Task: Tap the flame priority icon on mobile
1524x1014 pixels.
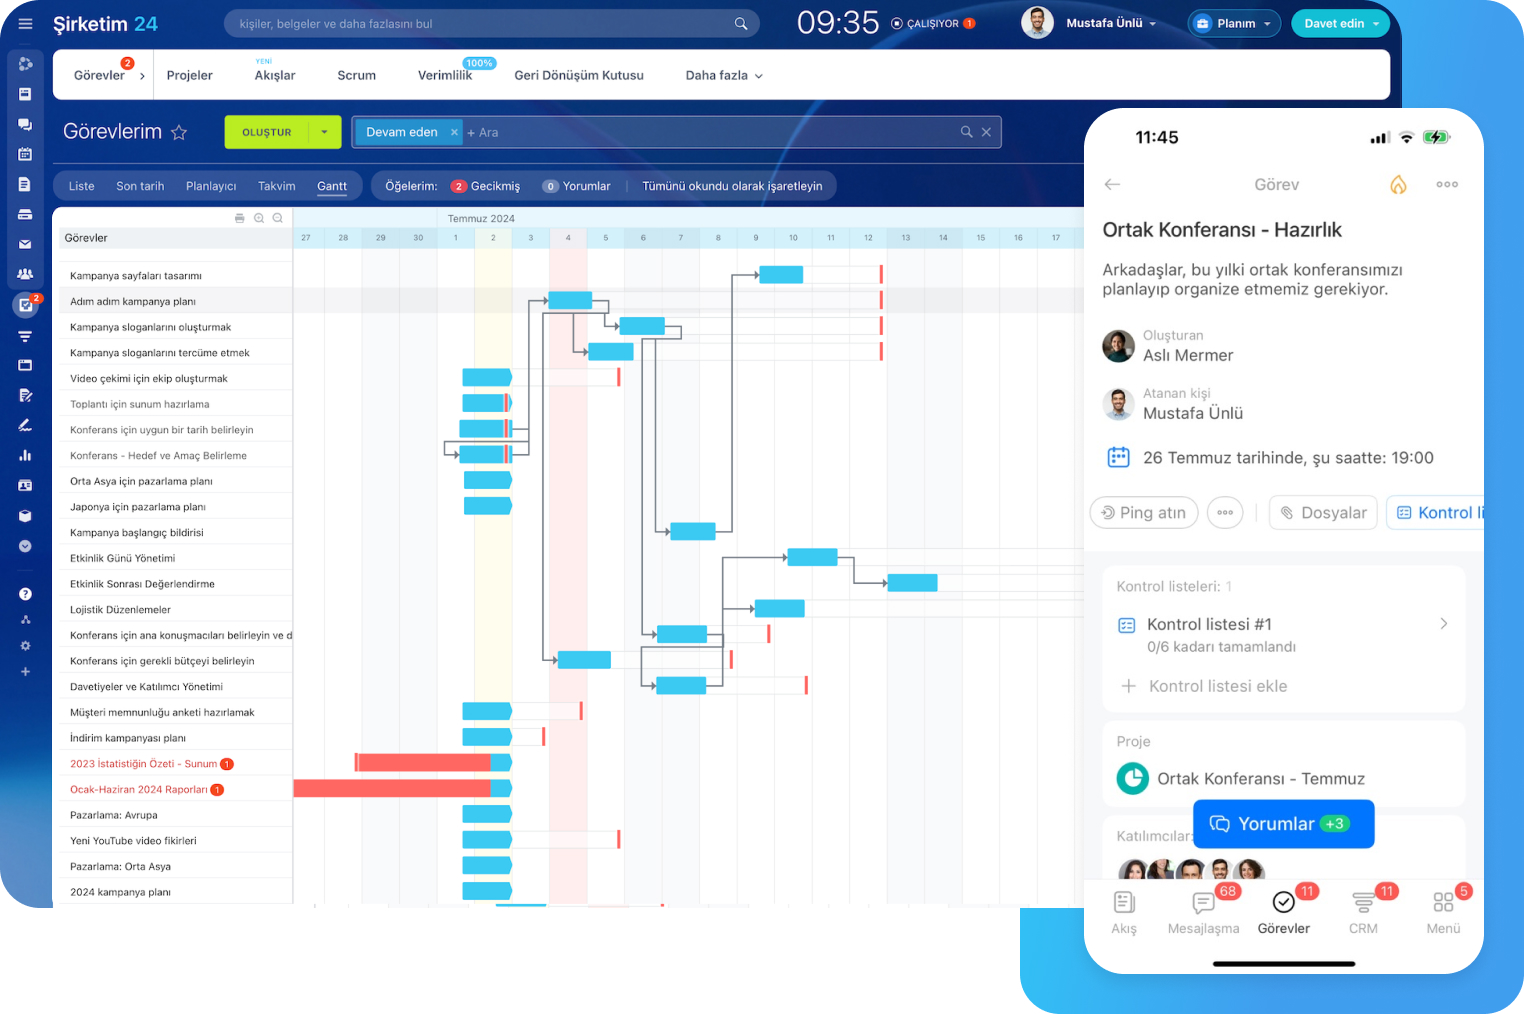Action: click(x=1398, y=184)
